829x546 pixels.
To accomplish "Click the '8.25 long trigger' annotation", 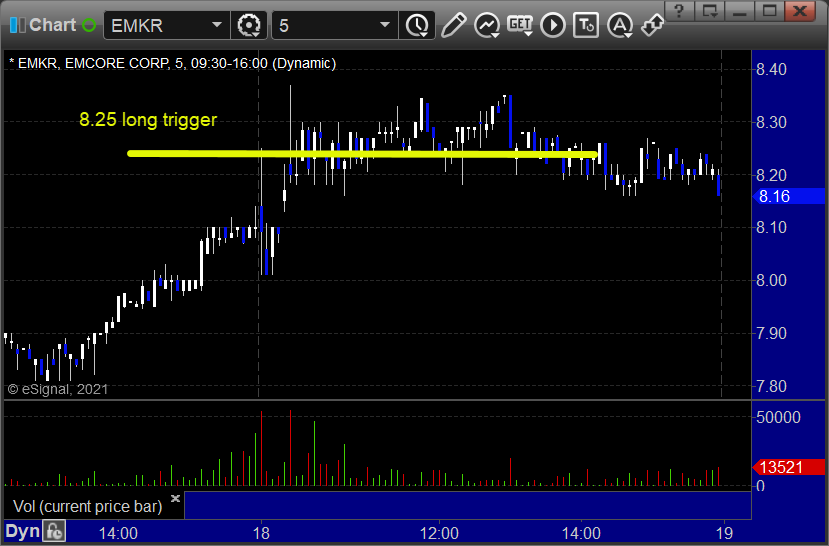I will [148, 120].
